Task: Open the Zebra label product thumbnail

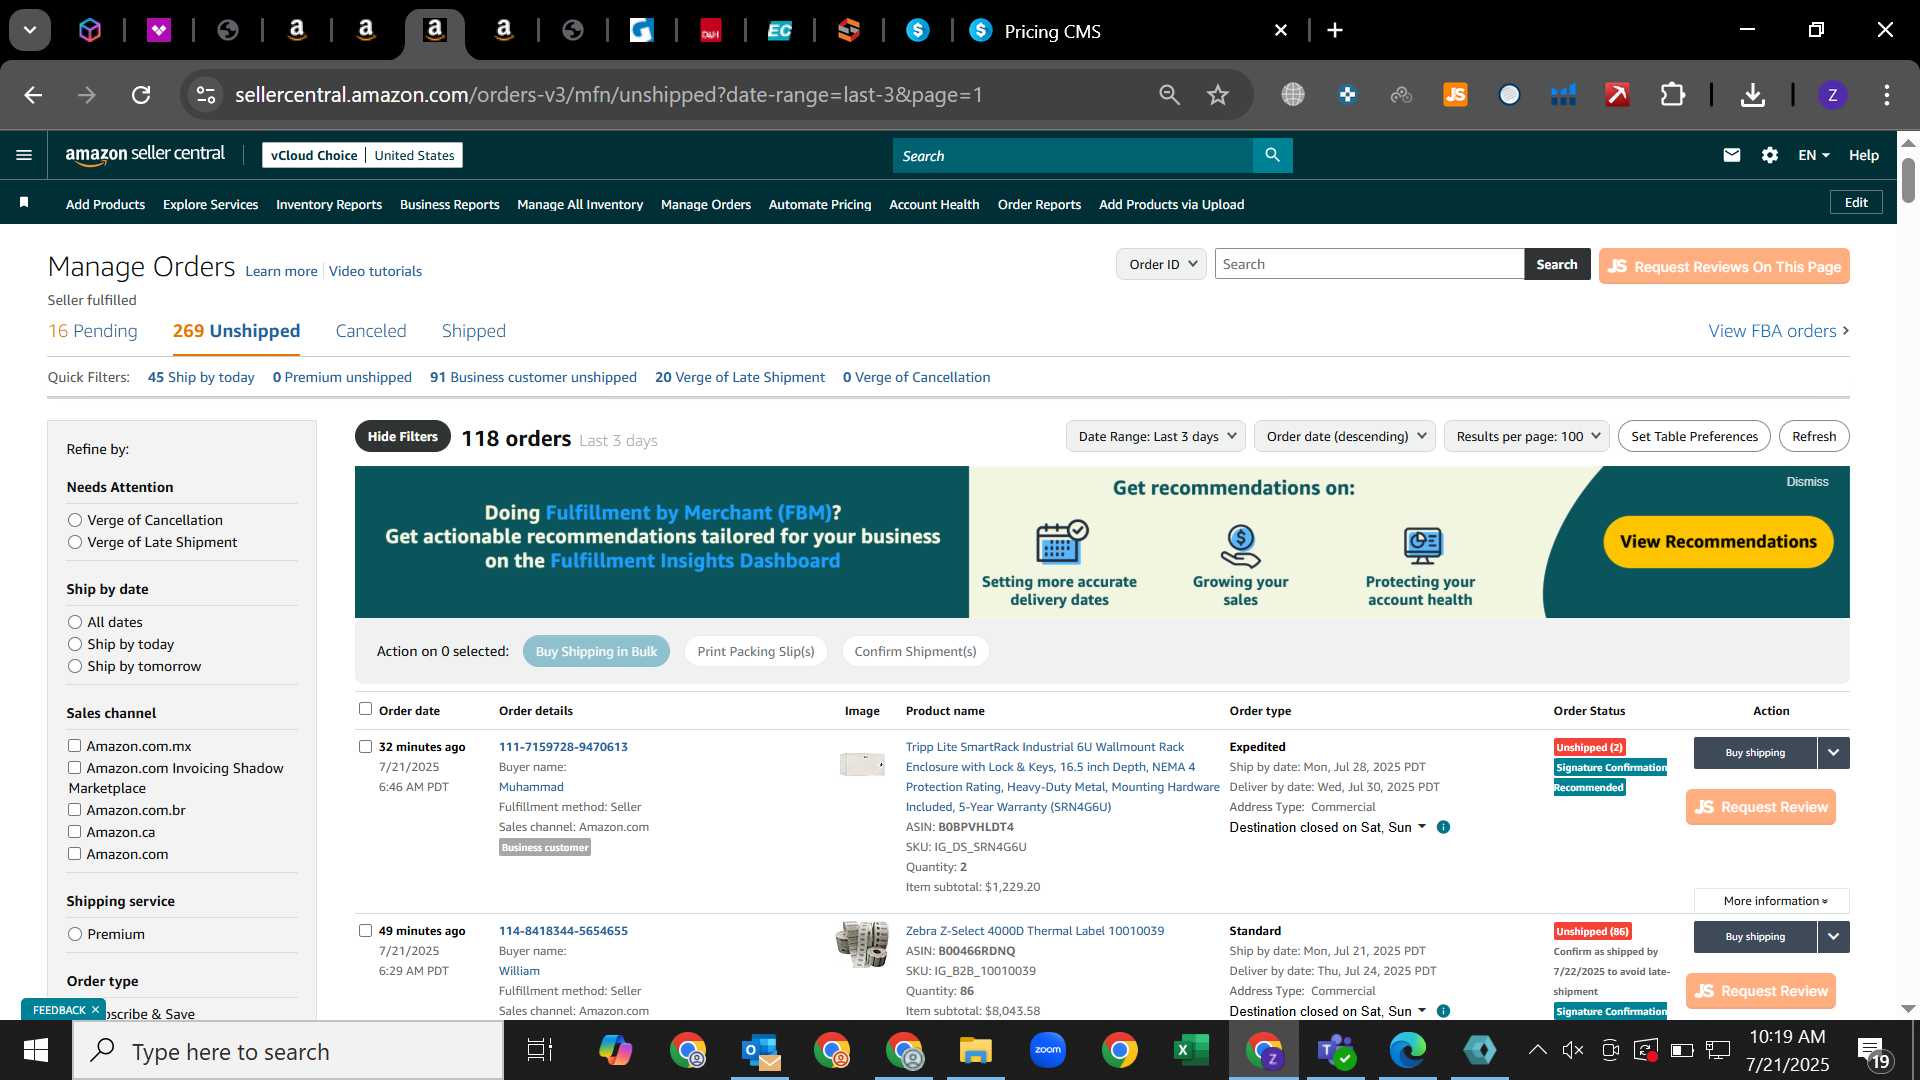Action: [x=862, y=945]
